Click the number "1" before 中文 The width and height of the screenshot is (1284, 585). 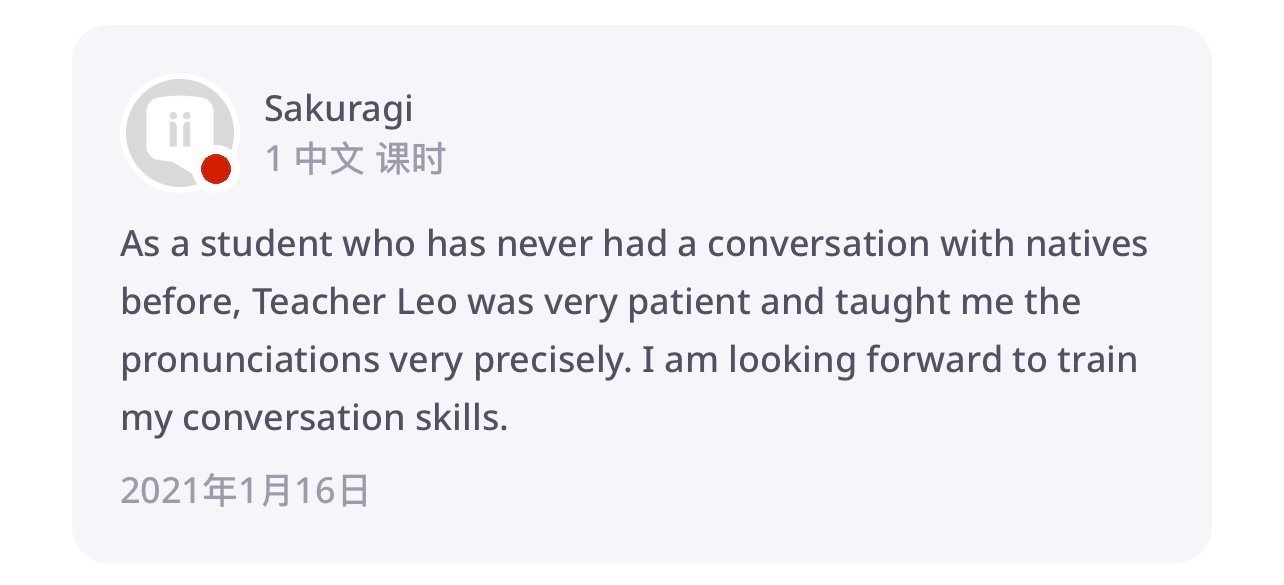click(x=273, y=159)
